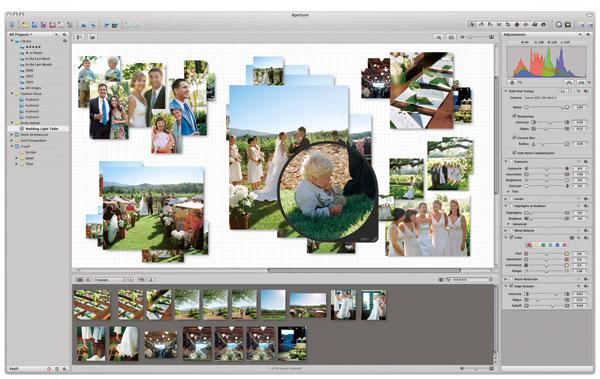This screenshot has height=379, width=600.
Task: Click the Auto Exposure button below histogram
Action: (569, 82)
